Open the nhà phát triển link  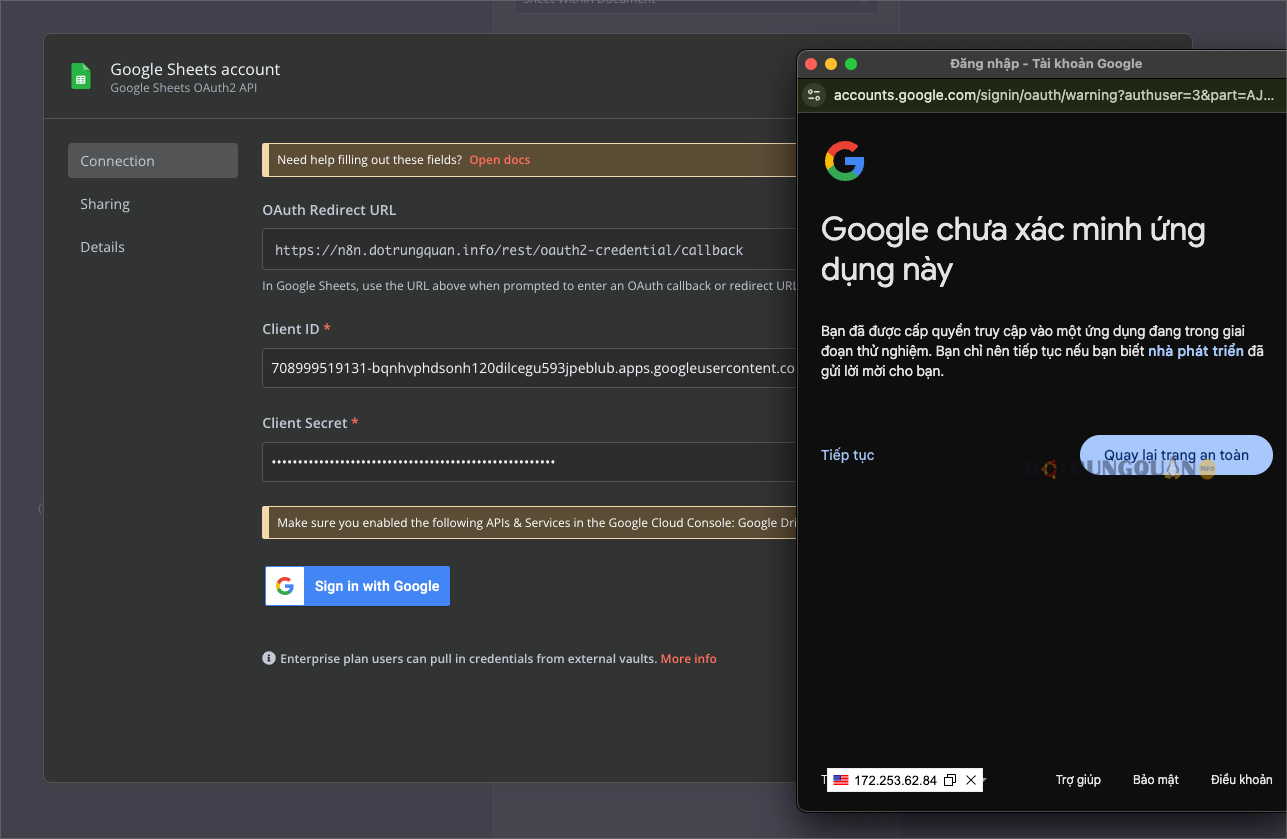(1196, 351)
